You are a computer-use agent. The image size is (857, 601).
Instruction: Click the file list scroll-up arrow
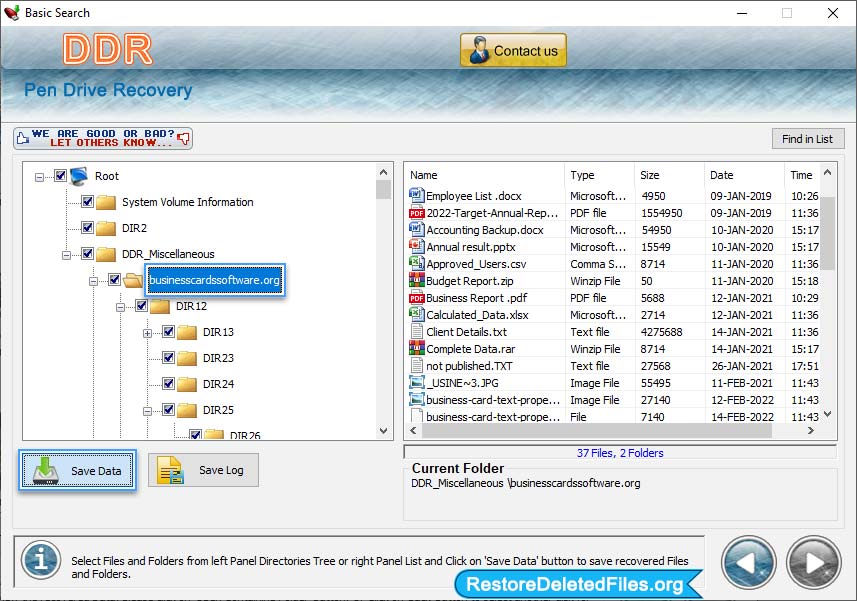click(x=827, y=173)
